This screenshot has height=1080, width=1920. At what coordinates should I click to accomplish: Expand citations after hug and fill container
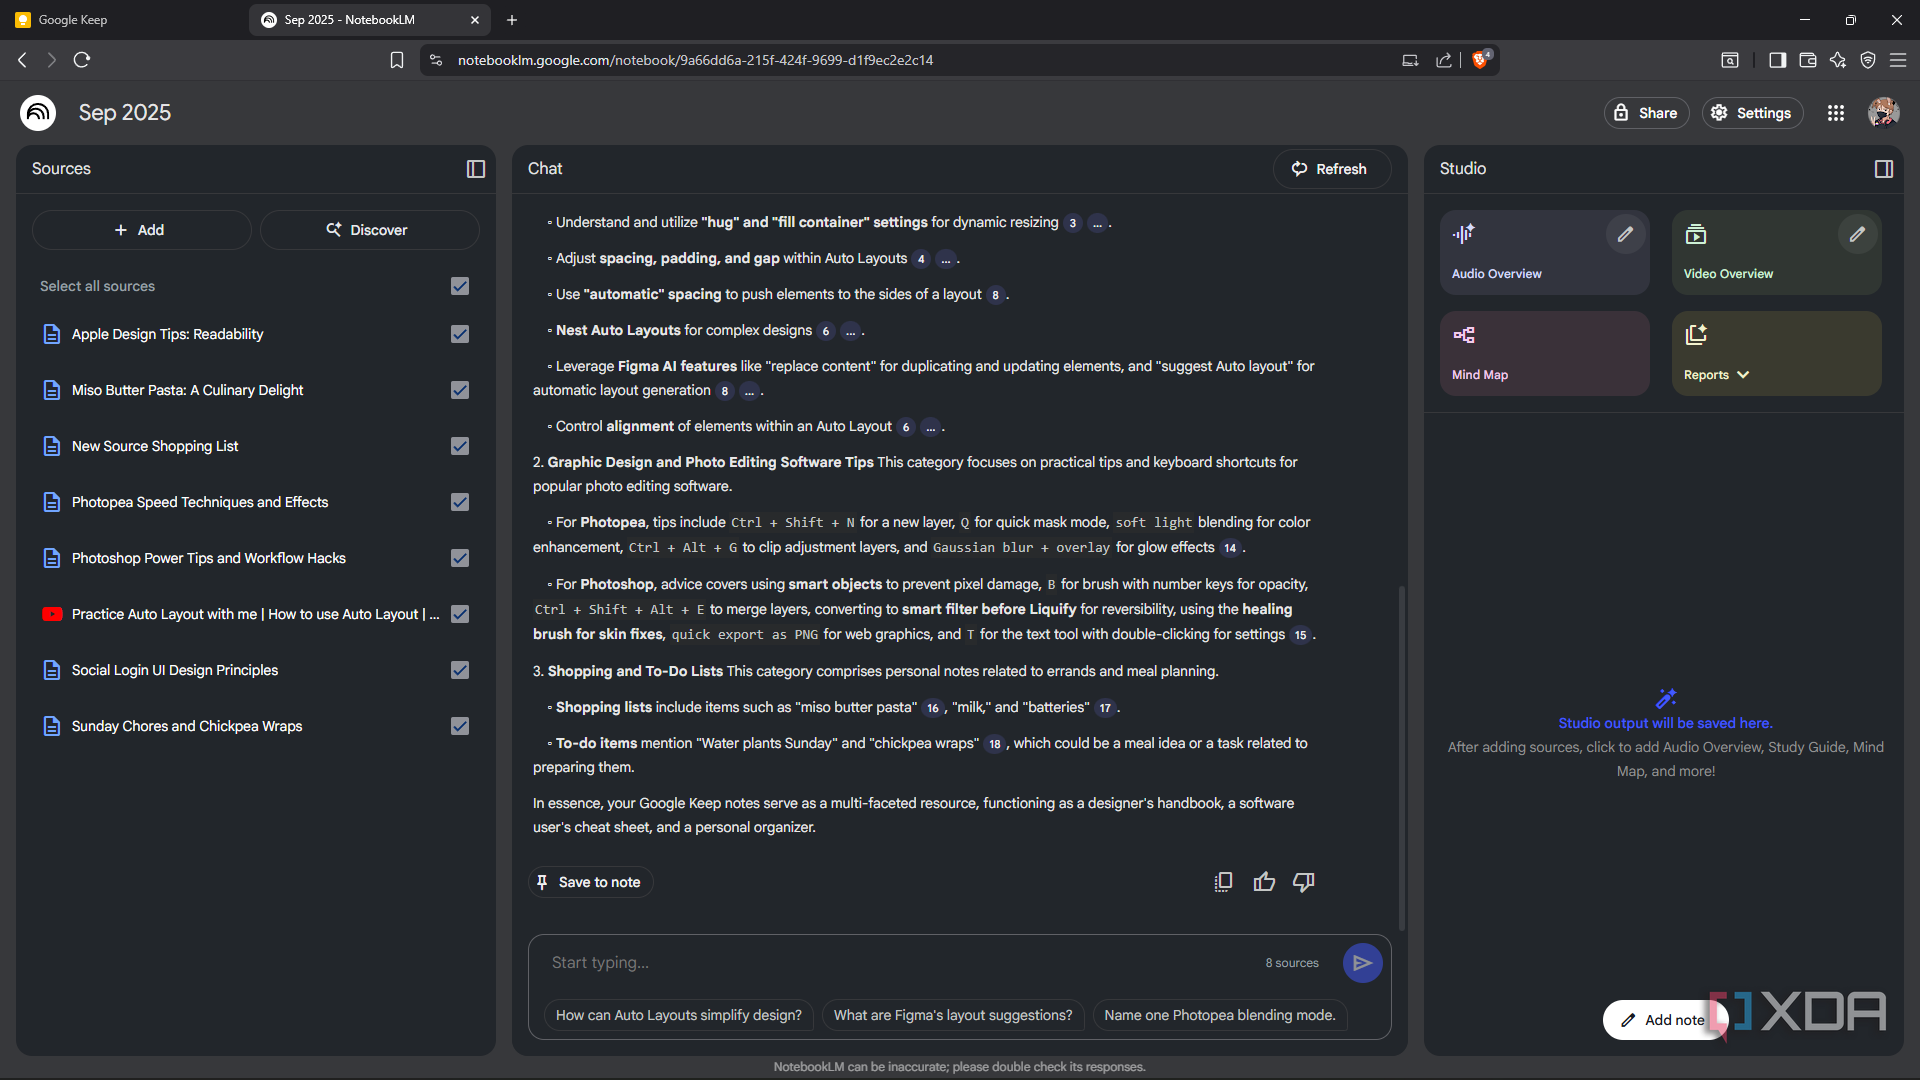point(1097,223)
